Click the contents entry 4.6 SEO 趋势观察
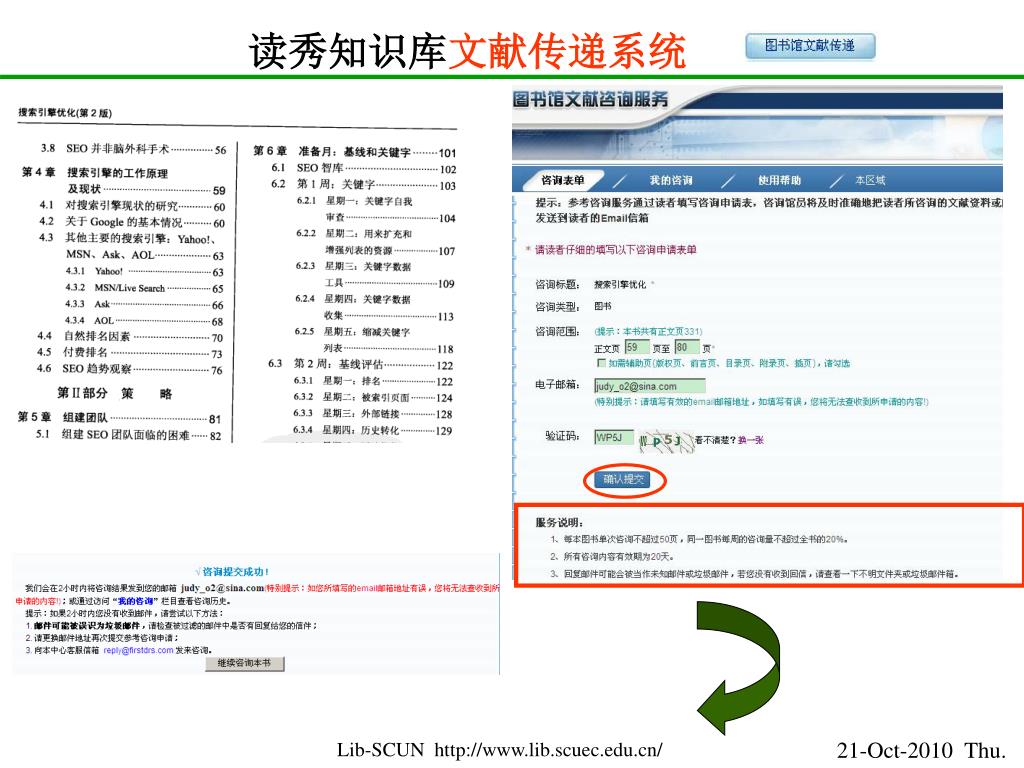 point(130,370)
